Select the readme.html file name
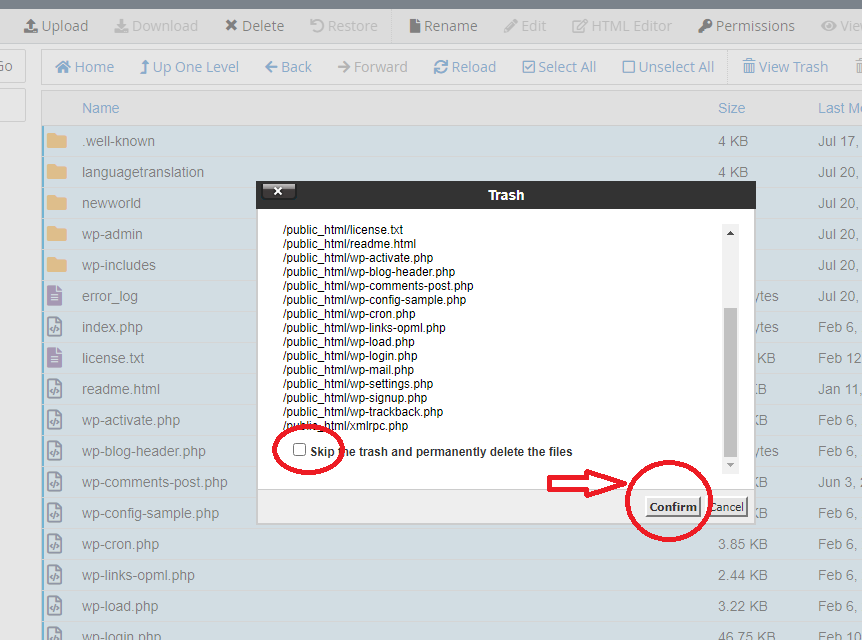Image resolution: width=862 pixels, height=640 pixels. (121, 389)
